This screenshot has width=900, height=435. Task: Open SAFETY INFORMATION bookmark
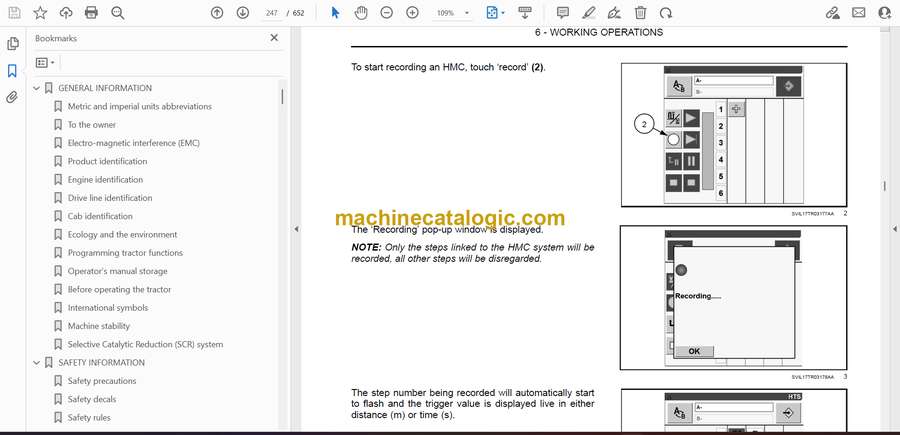102,363
